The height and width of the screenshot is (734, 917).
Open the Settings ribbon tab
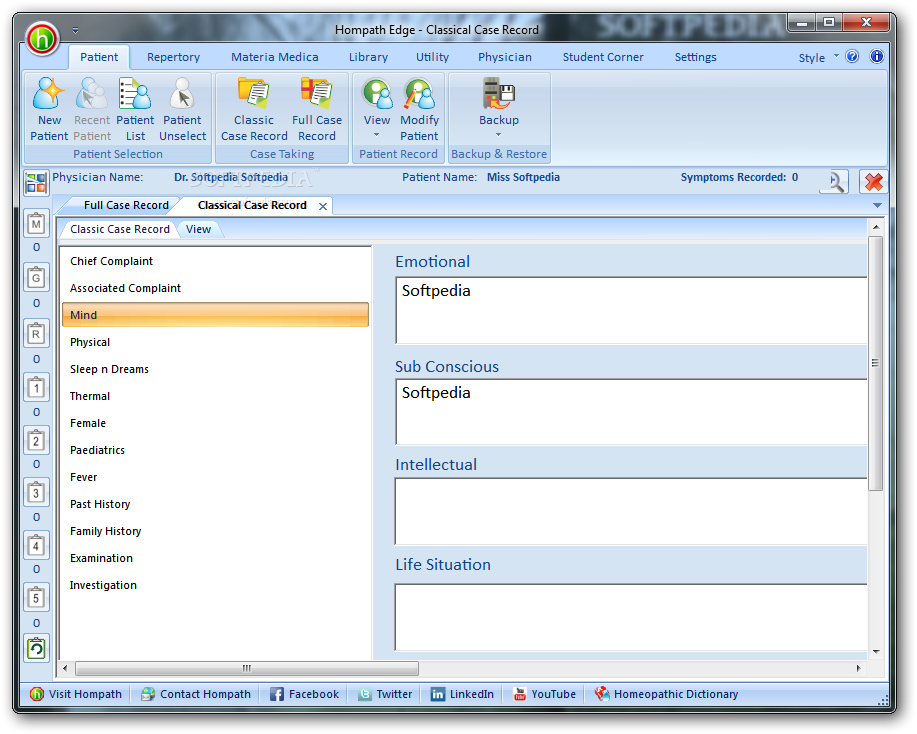(695, 57)
